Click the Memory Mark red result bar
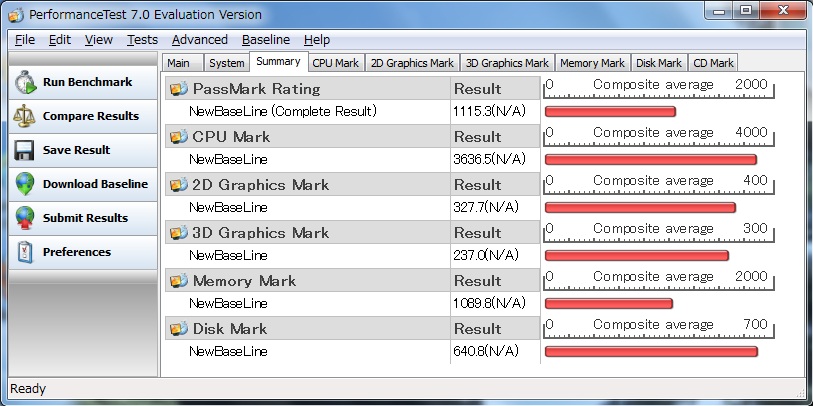 click(609, 303)
